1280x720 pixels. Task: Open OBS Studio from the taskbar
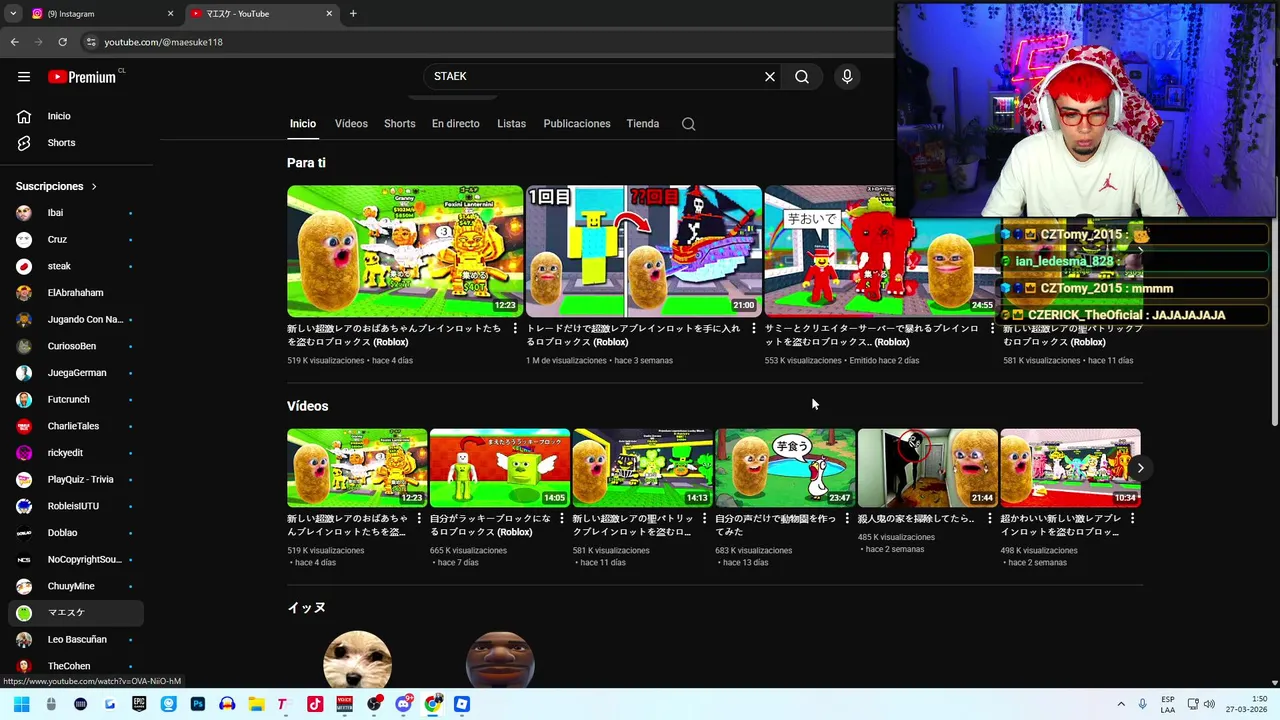(374, 704)
